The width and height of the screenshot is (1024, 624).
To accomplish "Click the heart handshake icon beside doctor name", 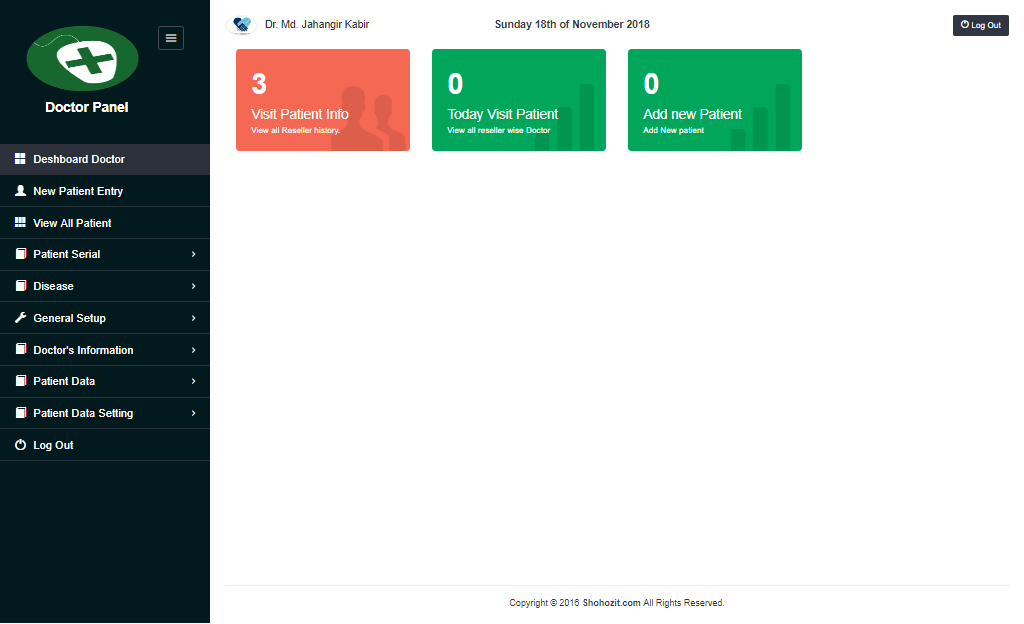I will 242,25.
